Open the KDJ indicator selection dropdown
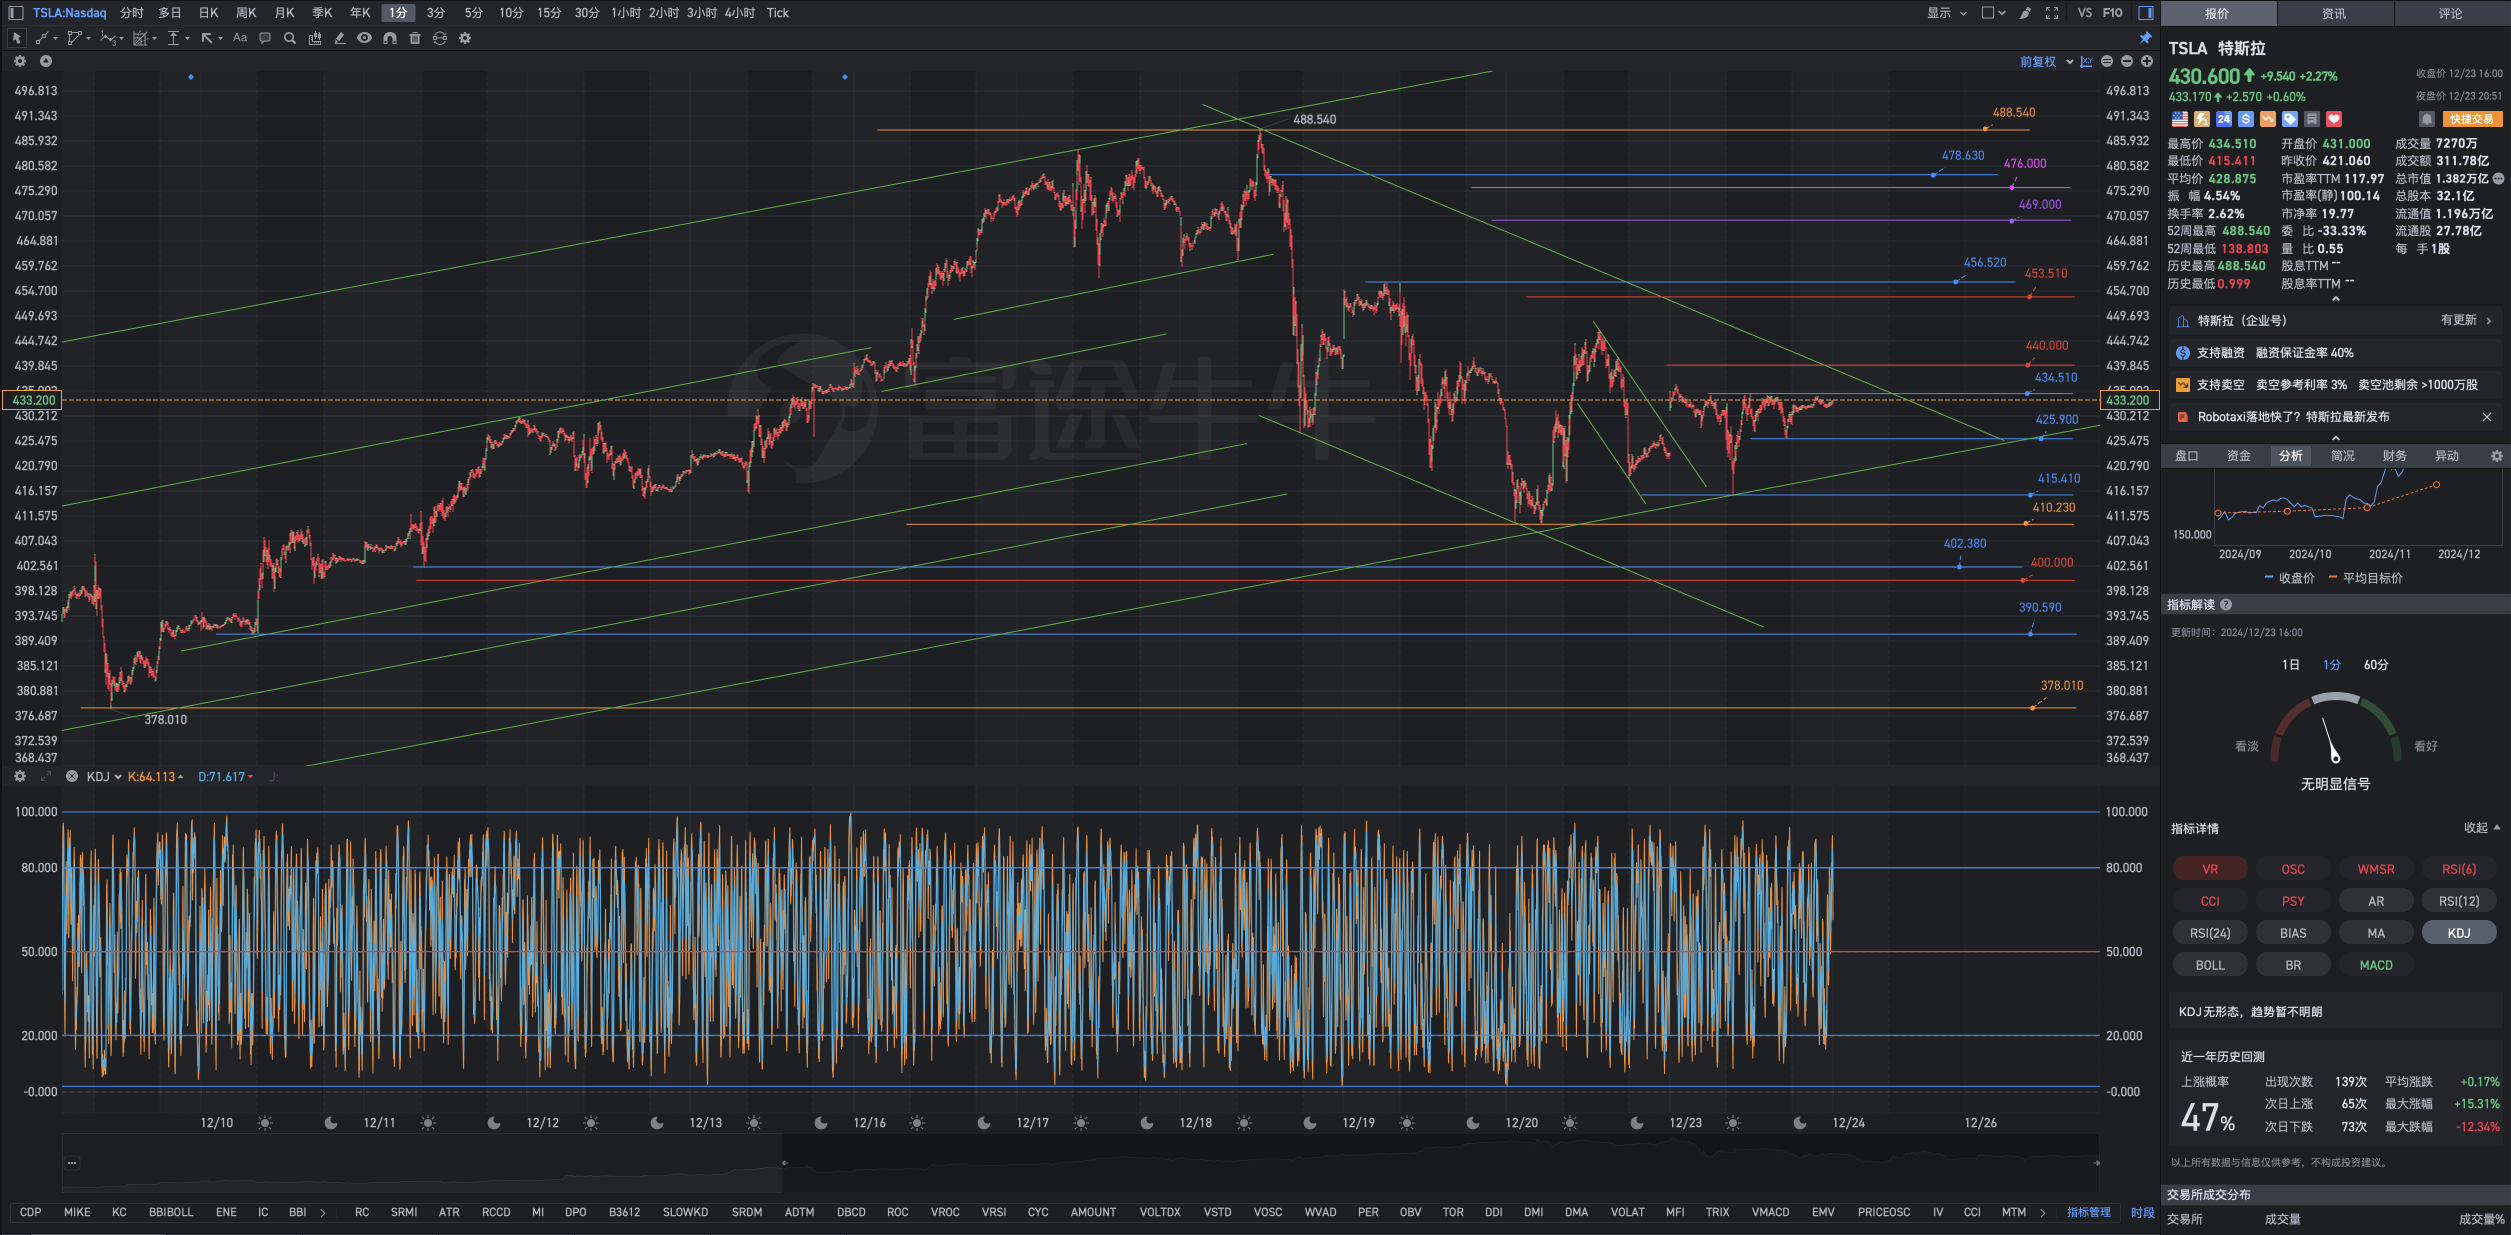The image size is (2511, 1235). 104,776
